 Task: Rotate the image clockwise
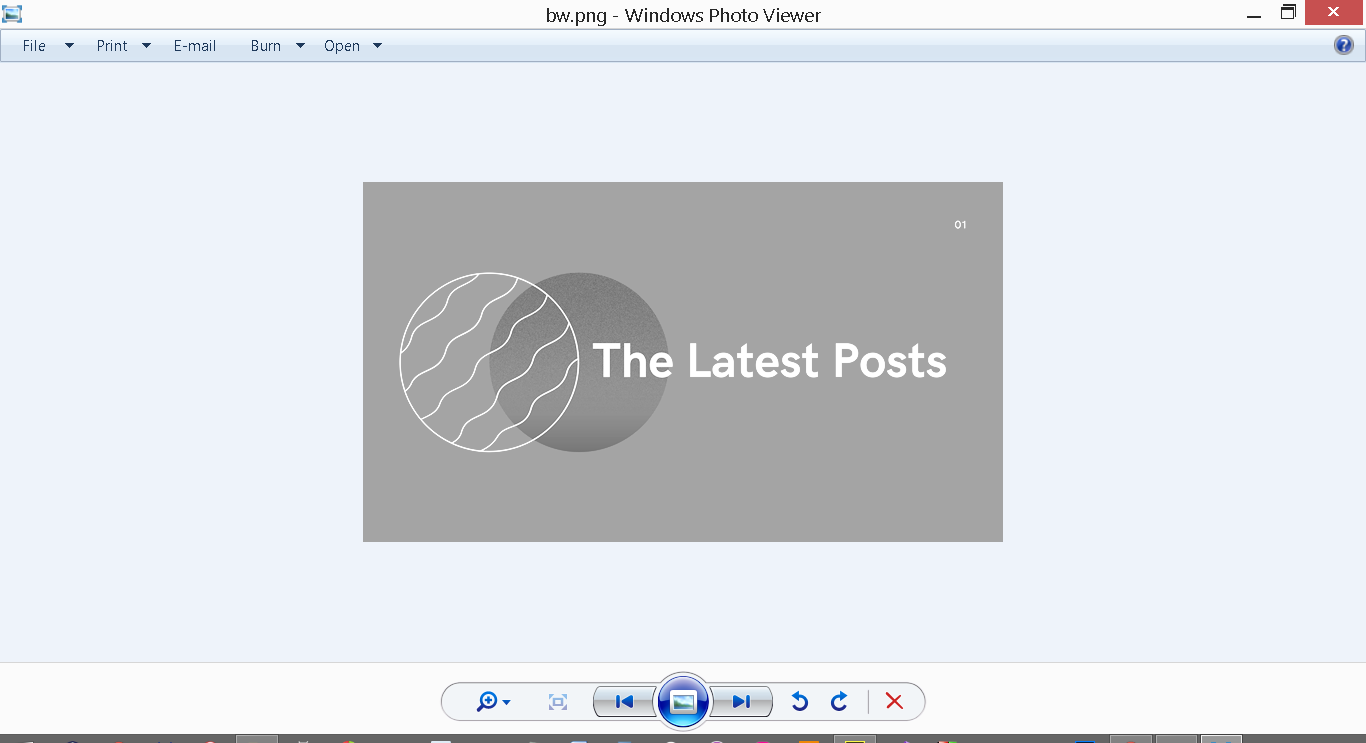pyautogui.click(x=839, y=702)
